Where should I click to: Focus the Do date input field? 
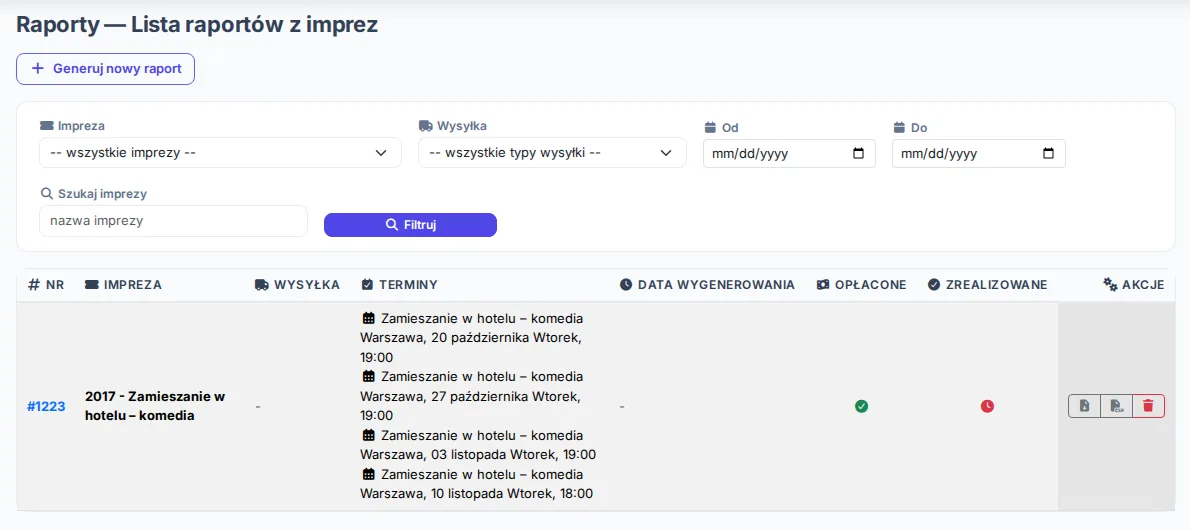(x=978, y=153)
